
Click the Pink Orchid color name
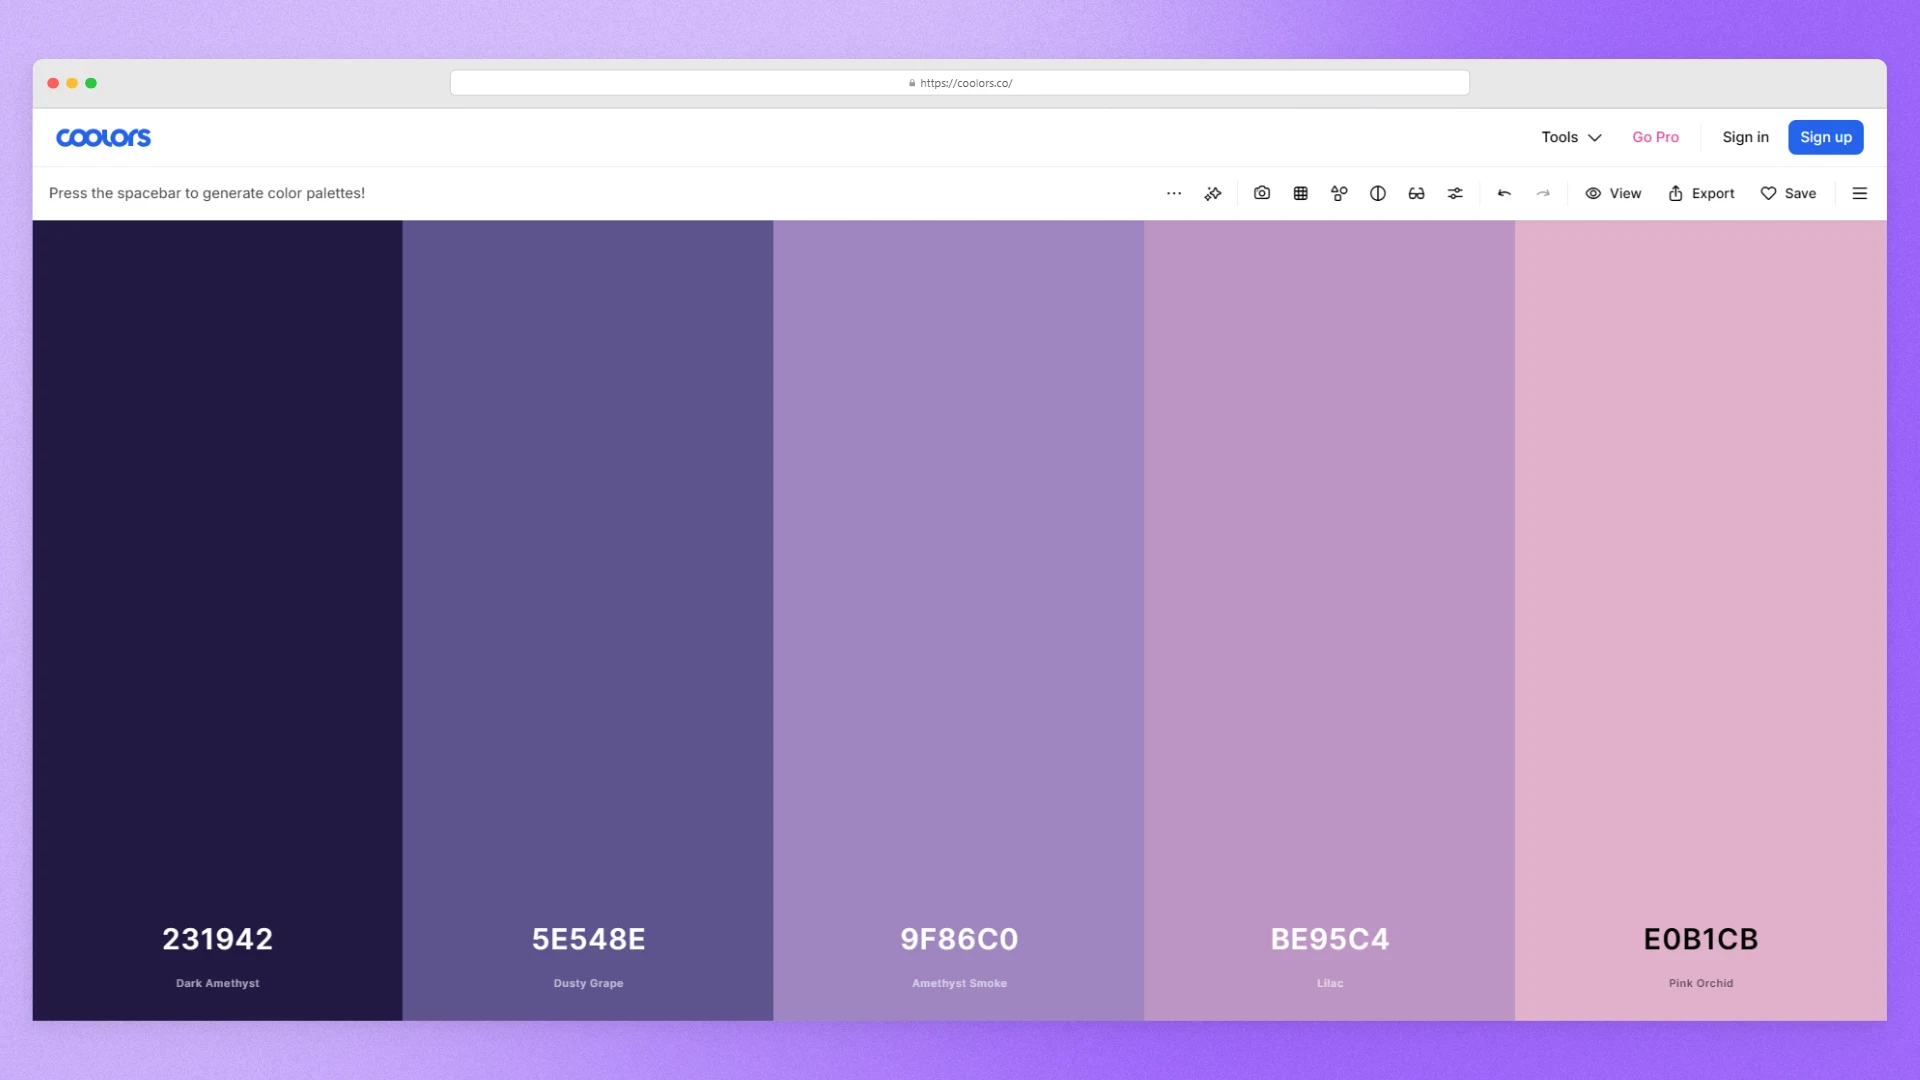click(1701, 983)
